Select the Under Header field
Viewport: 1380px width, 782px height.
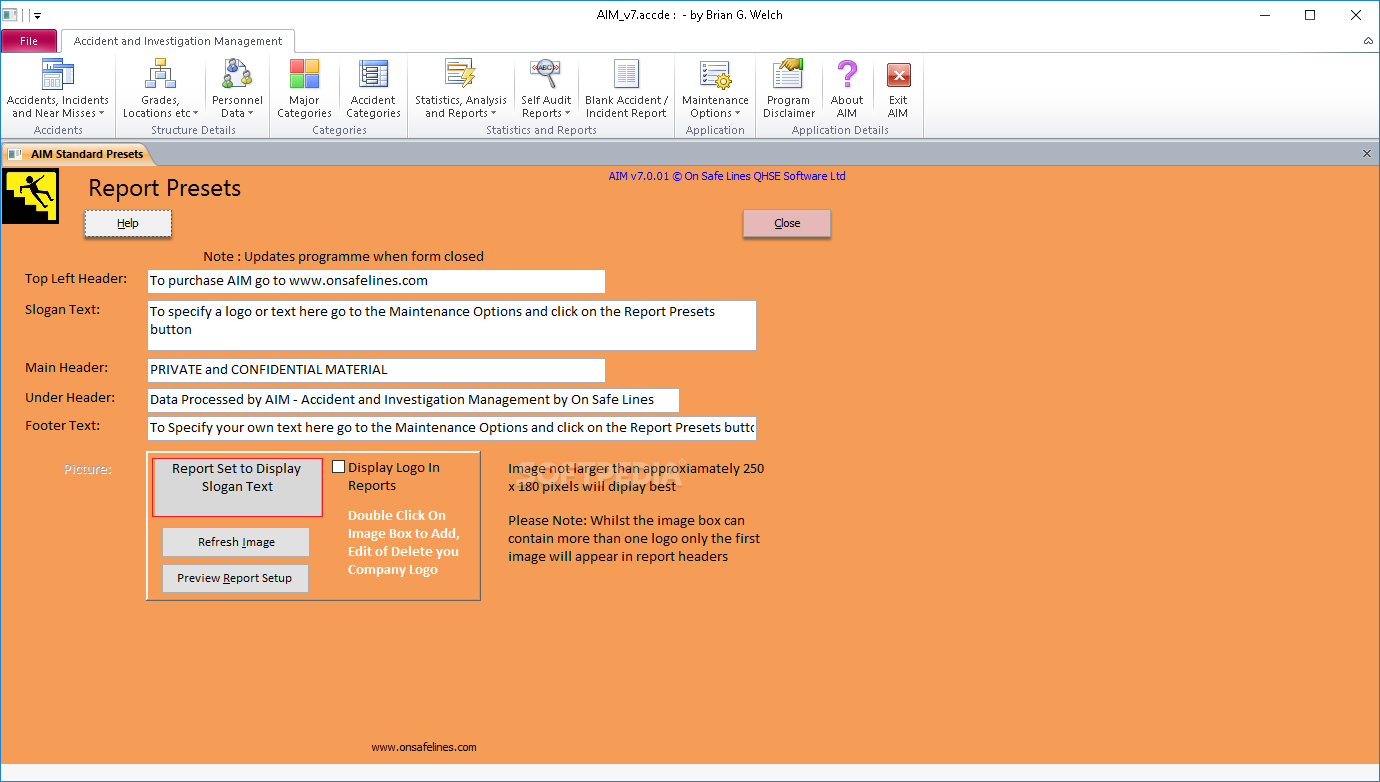coord(413,400)
